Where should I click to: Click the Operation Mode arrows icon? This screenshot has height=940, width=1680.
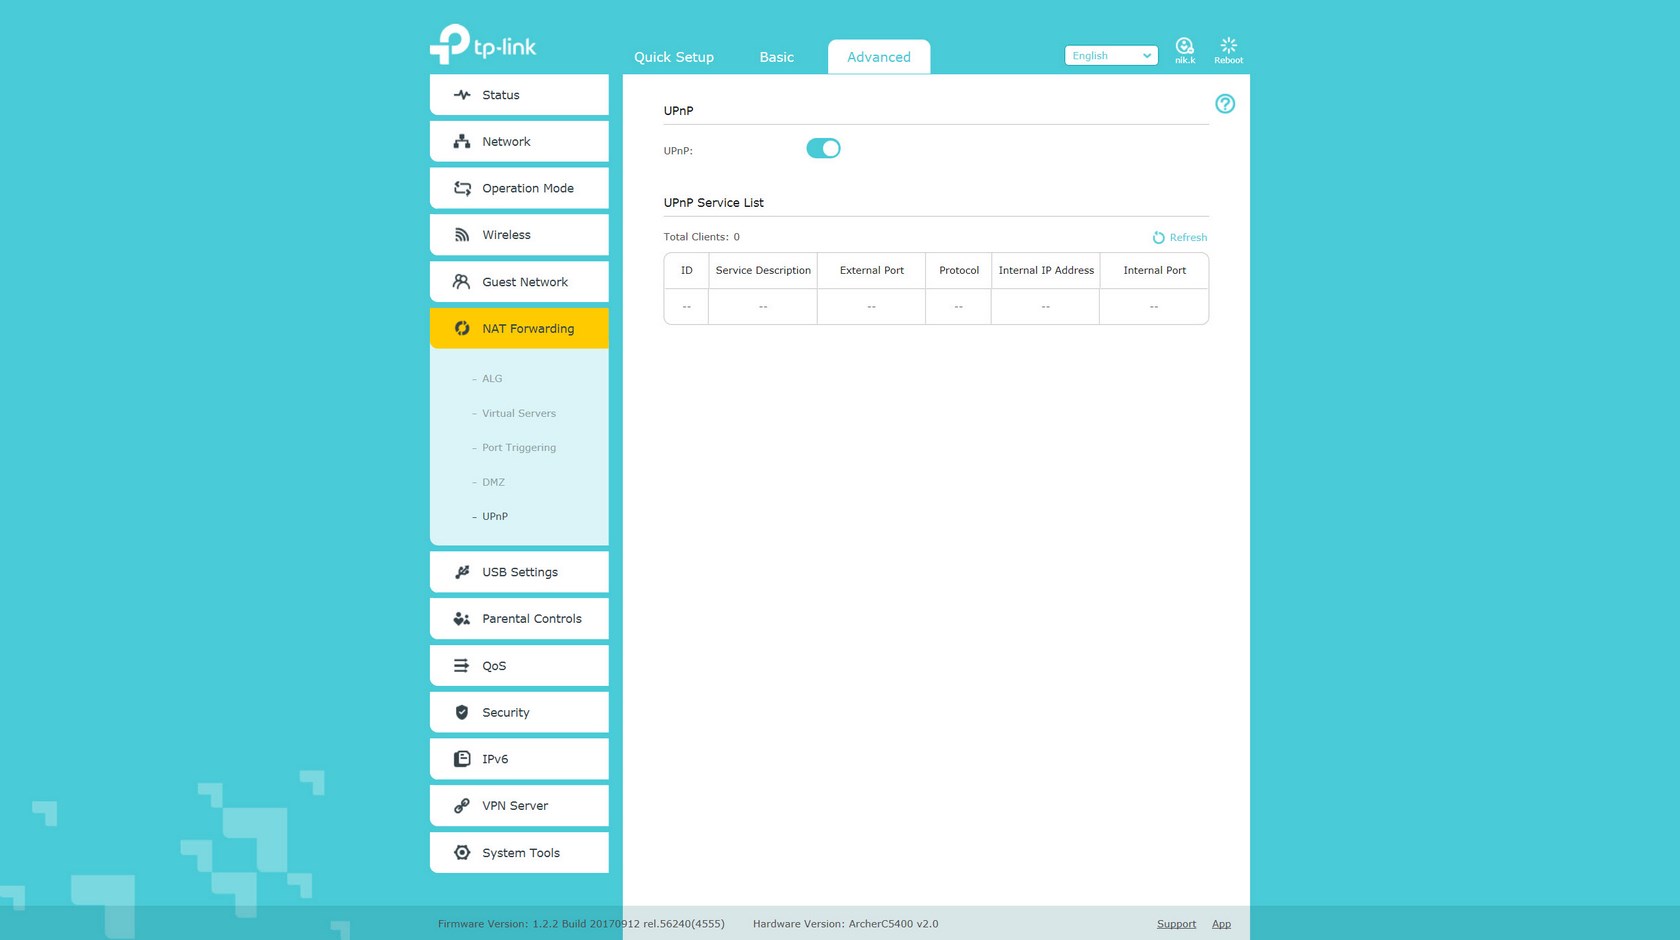(462, 188)
